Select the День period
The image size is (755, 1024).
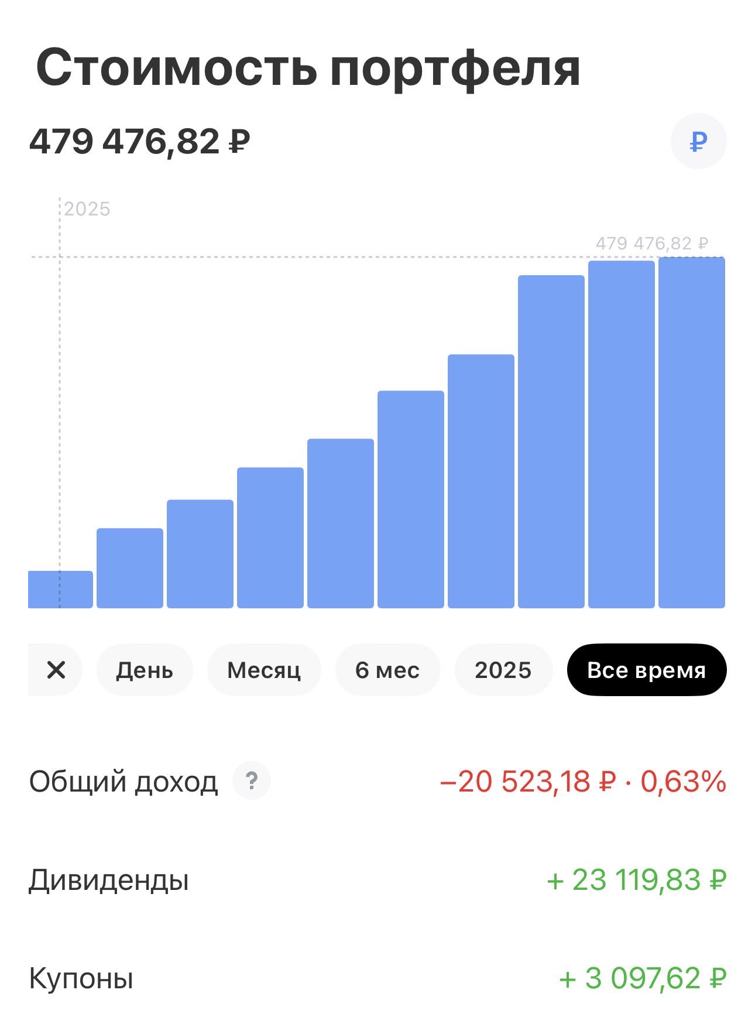144,670
